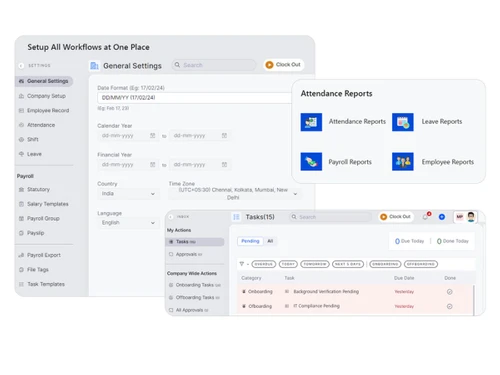500x375 pixels.
Task: Mark Background Verification Pending as done
Action: (x=449, y=292)
